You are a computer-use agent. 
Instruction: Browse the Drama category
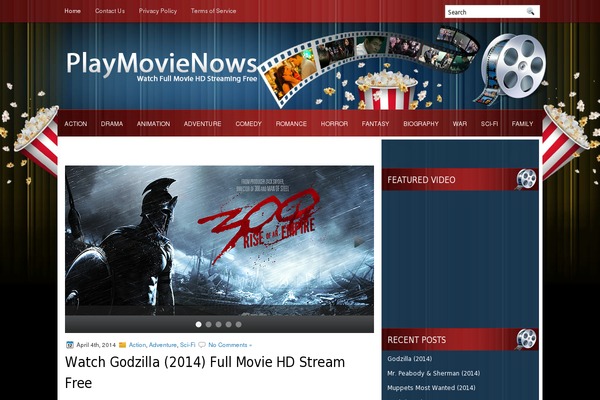click(x=112, y=124)
